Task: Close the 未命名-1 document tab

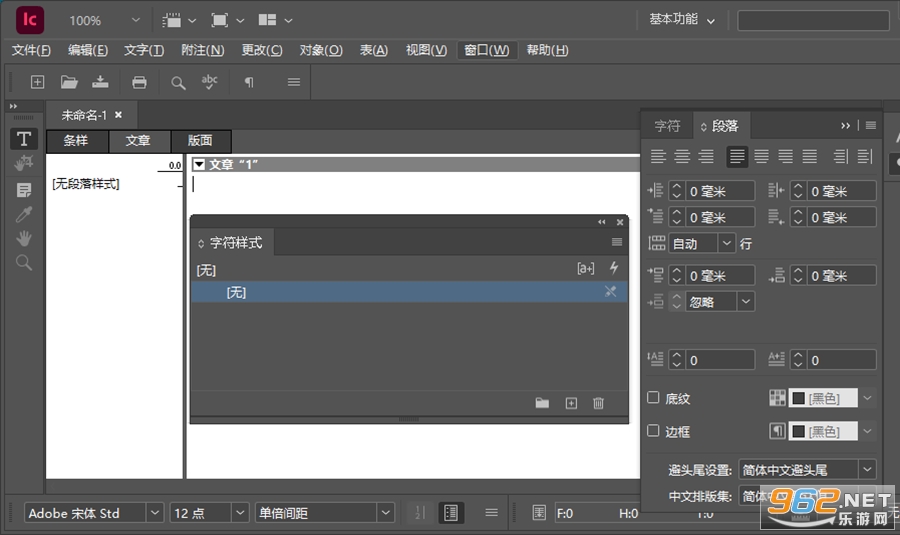Action: [x=118, y=115]
